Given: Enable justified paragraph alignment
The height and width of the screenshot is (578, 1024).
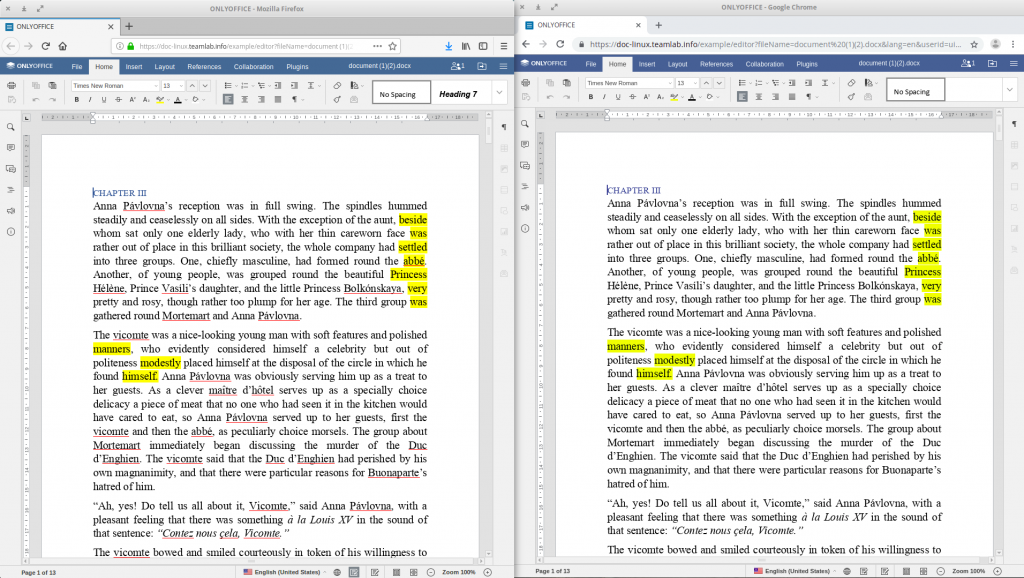Looking at the screenshot, I should (278, 99).
